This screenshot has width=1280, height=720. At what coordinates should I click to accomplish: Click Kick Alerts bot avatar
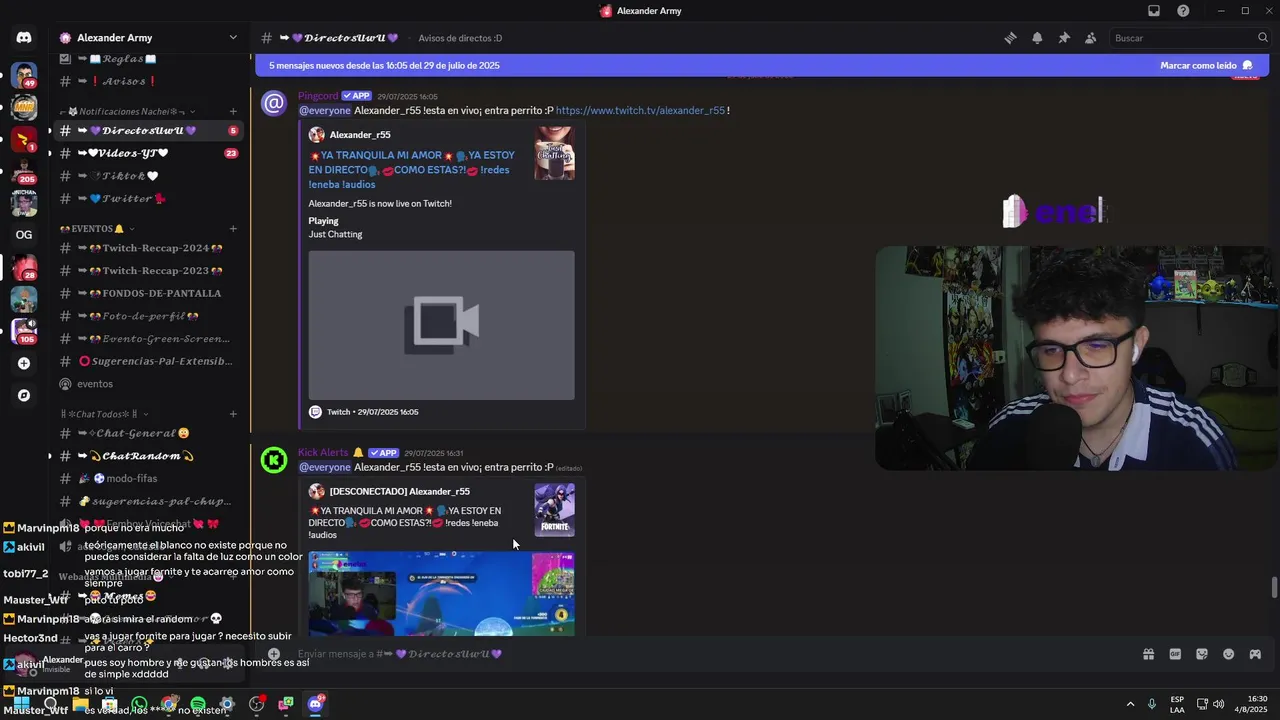274,460
